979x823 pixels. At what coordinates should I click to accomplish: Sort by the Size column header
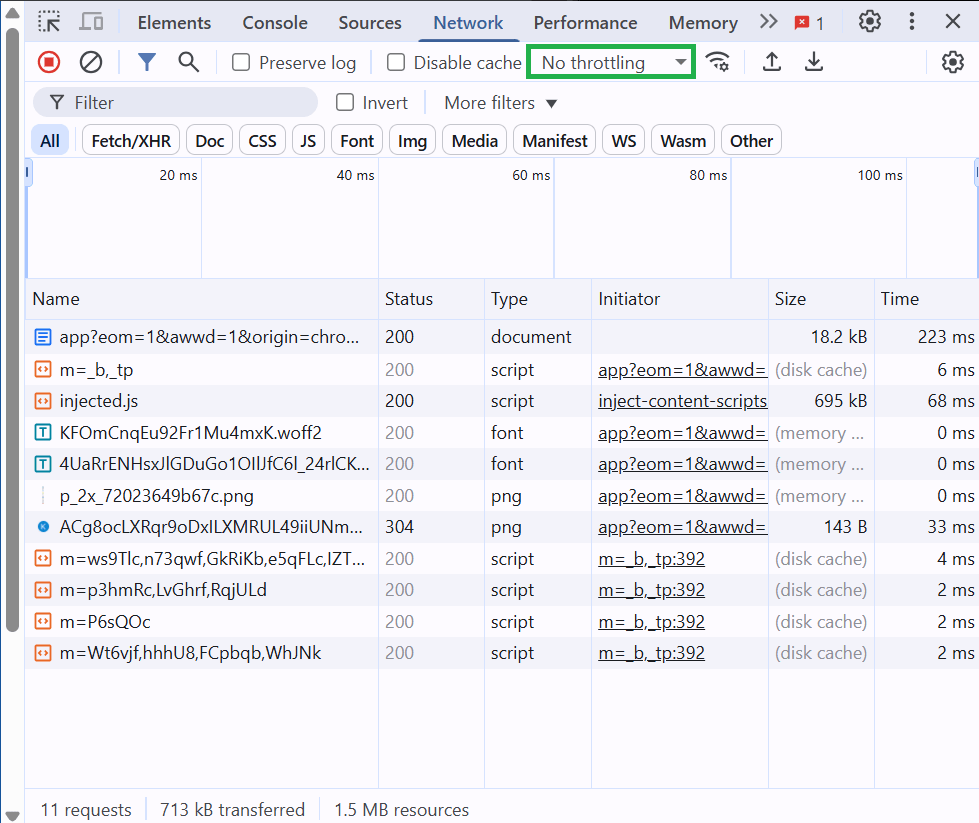821,299
